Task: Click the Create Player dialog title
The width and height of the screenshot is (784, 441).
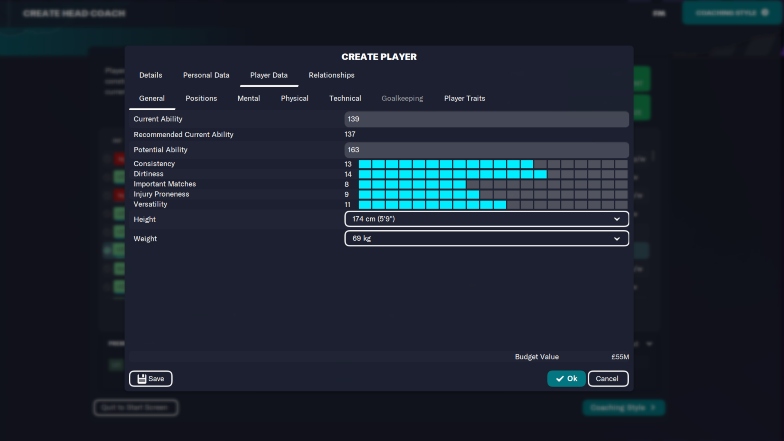Action: tap(379, 57)
